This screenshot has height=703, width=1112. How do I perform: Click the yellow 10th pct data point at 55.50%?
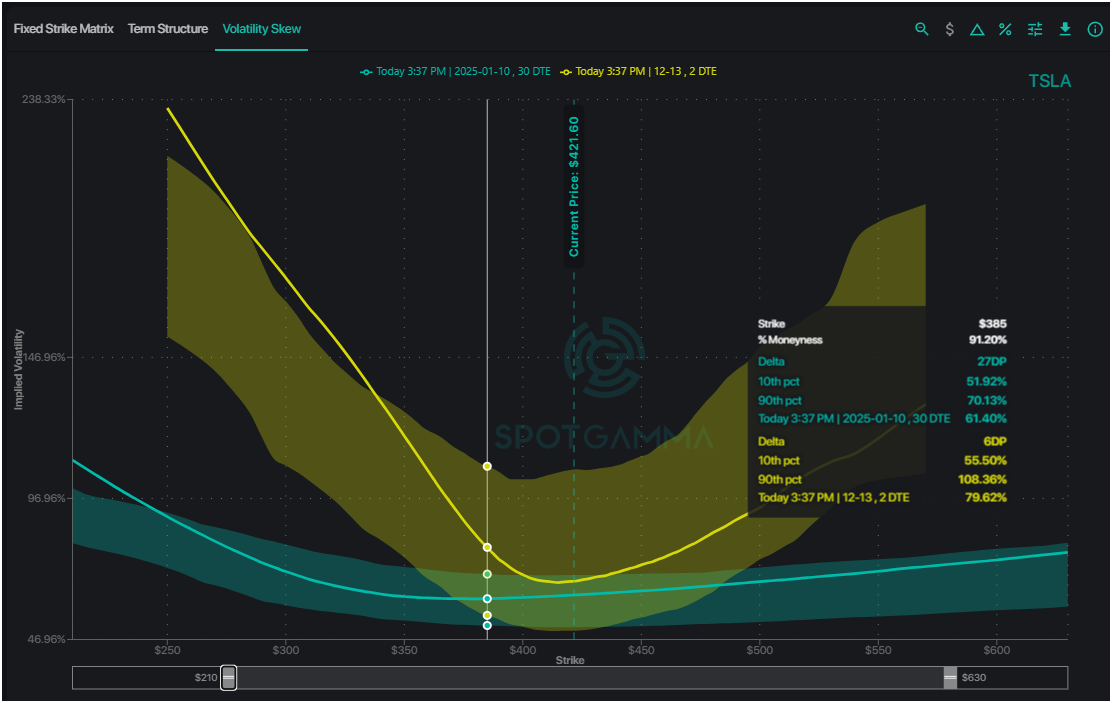487,615
